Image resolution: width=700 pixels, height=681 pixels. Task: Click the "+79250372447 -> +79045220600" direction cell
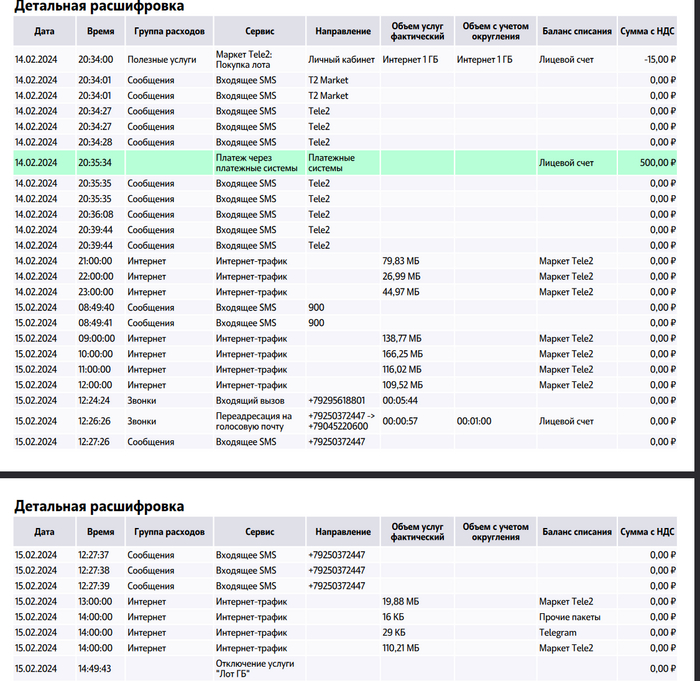341,421
